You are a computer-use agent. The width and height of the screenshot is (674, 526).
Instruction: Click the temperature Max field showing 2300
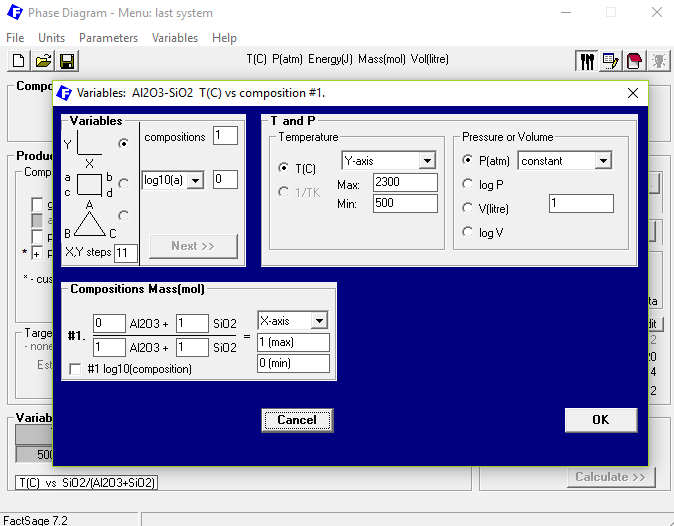pos(405,182)
